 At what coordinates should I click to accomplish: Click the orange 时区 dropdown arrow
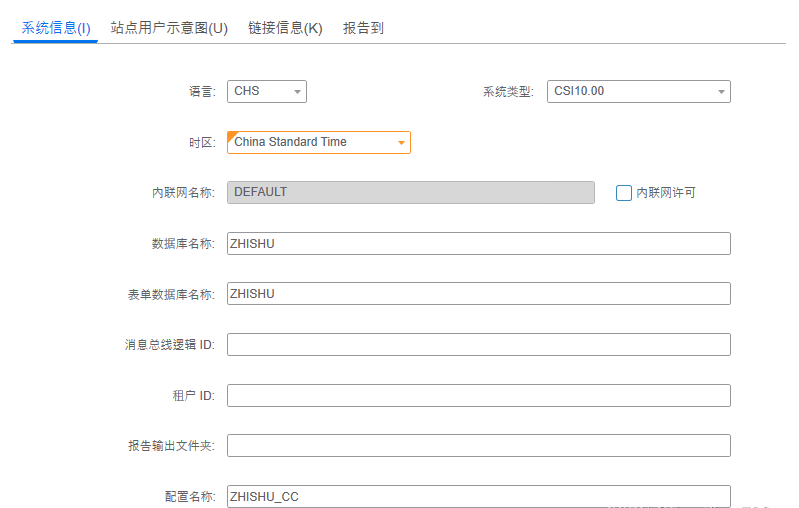click(402, 143)
